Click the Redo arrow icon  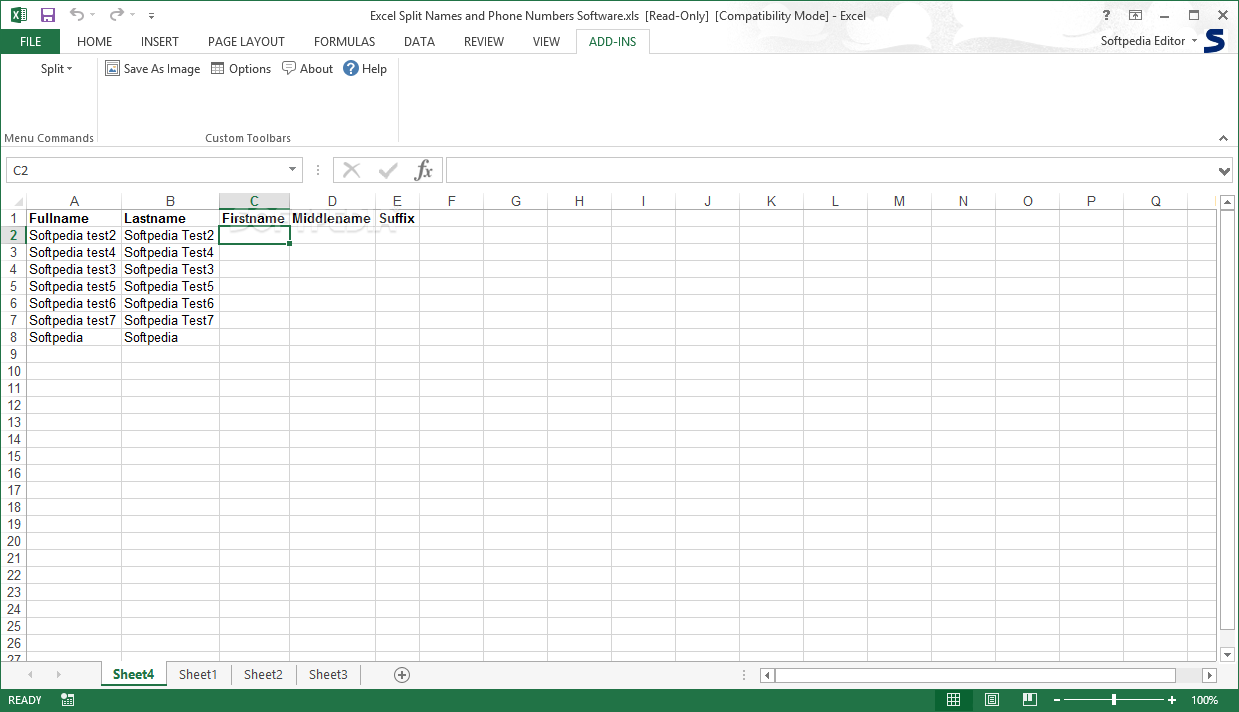[117, 15]
